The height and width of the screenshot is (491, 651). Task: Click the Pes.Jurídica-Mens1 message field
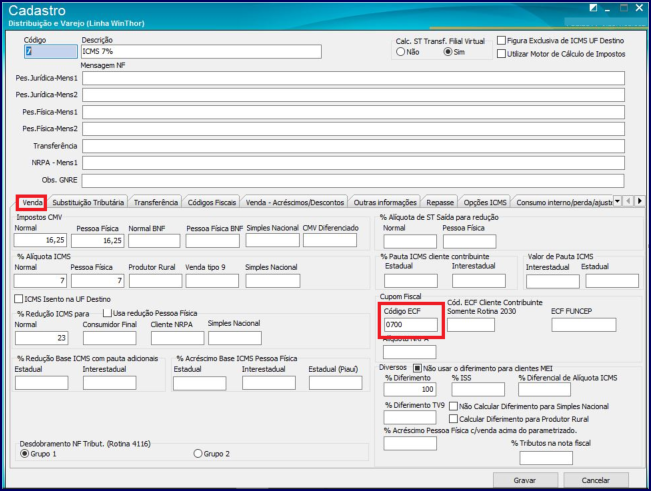click(353, 78)
